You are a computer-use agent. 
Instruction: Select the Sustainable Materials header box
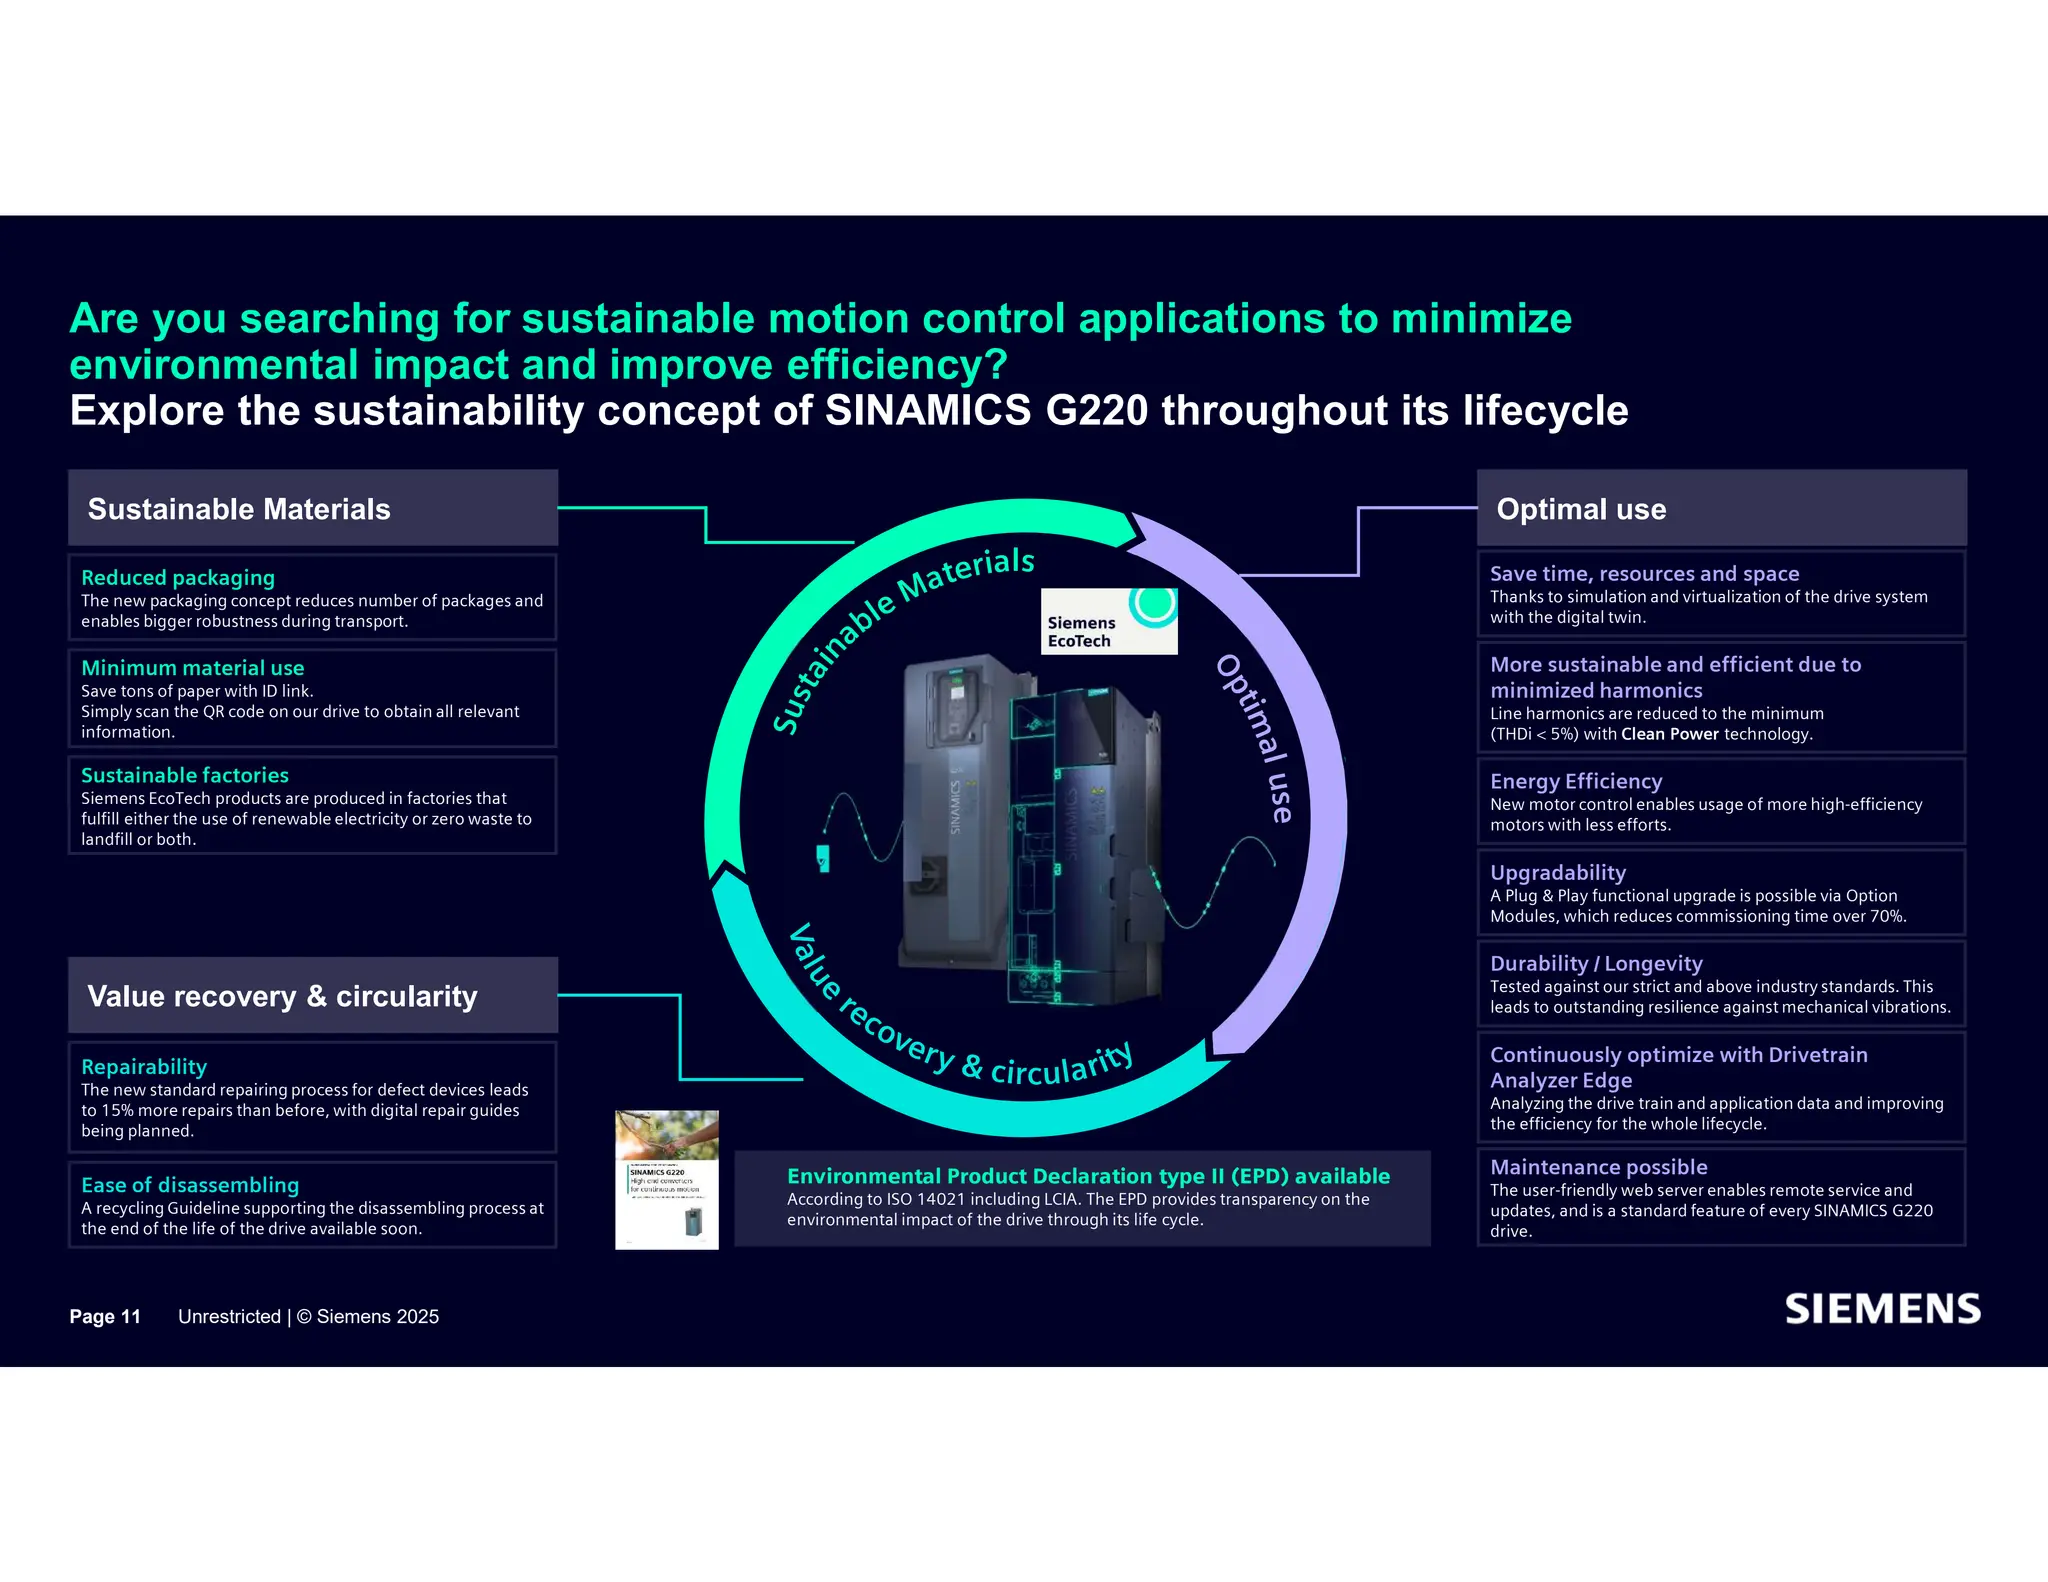pyautogui.click(x=312, y=508)
